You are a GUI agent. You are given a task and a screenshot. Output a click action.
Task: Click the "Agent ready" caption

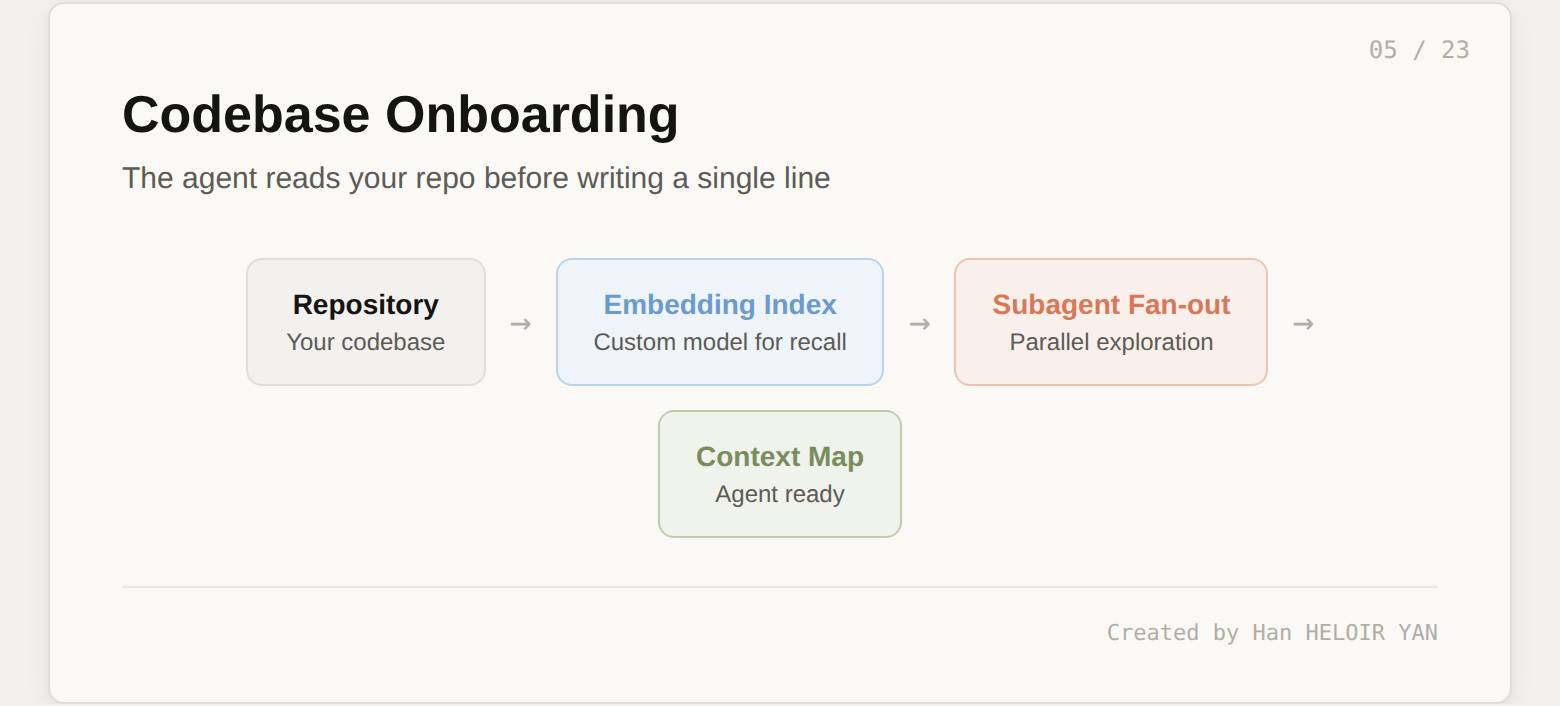pyautogui.click(x=780, y=494)
